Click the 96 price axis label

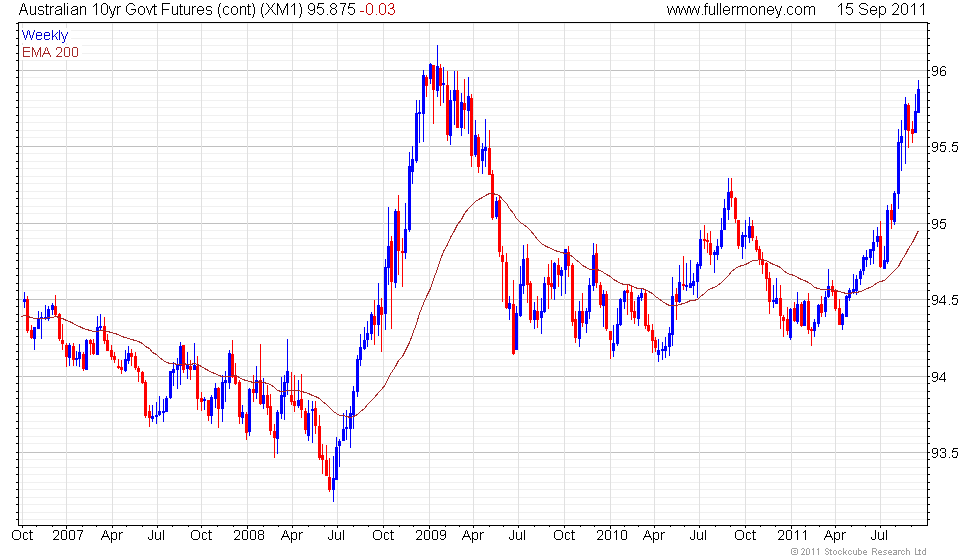coord(939,71)
